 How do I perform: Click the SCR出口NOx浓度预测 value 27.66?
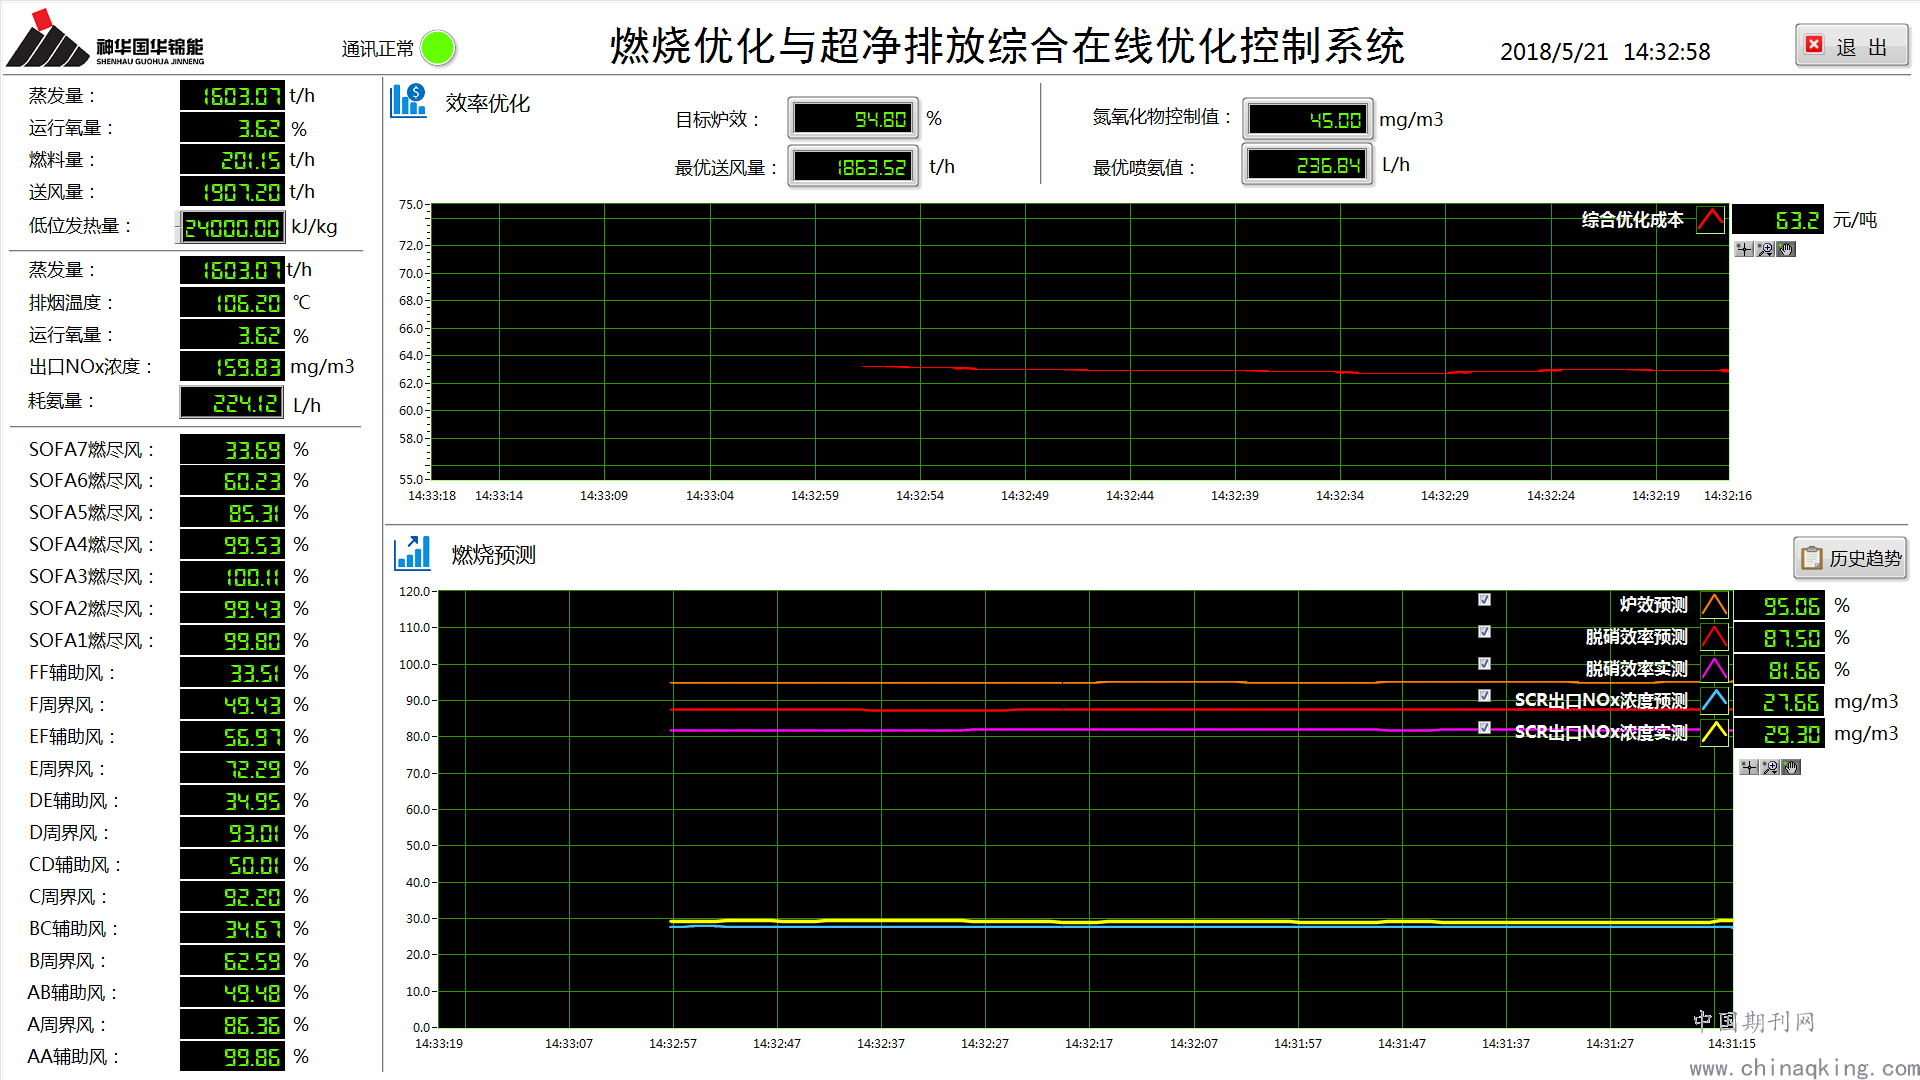coord(1779,702)
